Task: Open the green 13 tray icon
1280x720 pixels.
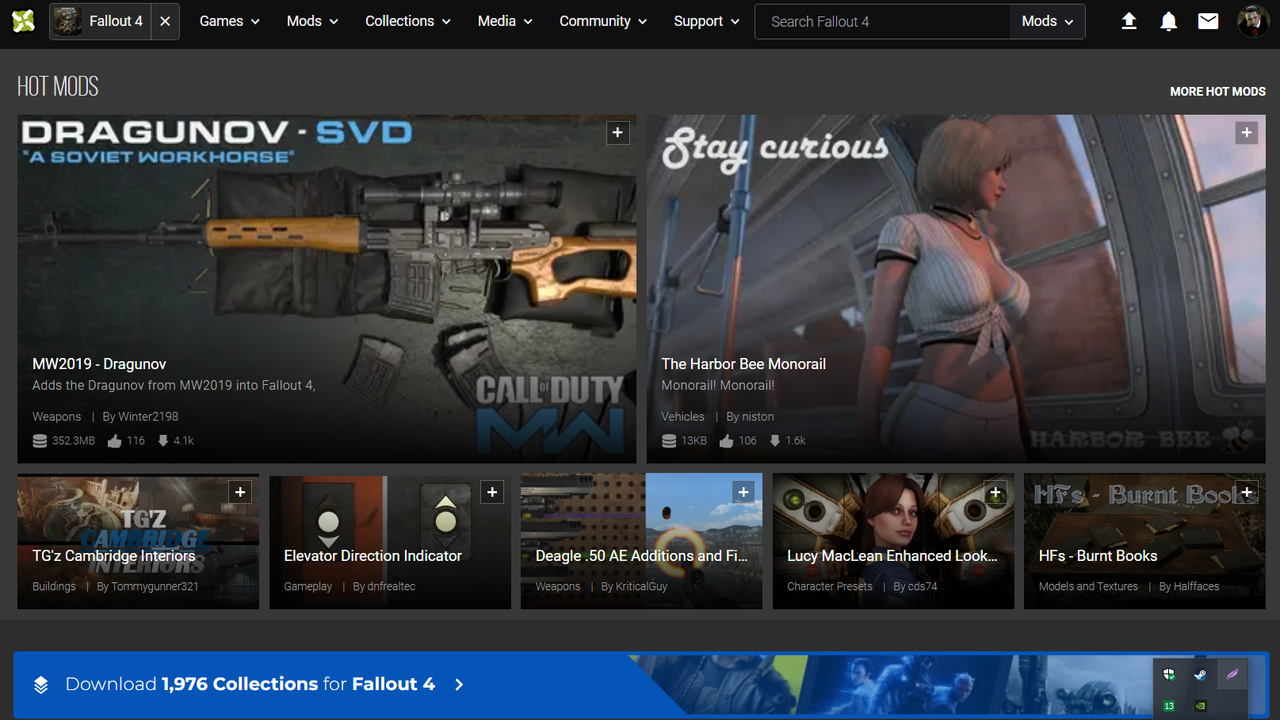Action: [x=1169, y=706]
